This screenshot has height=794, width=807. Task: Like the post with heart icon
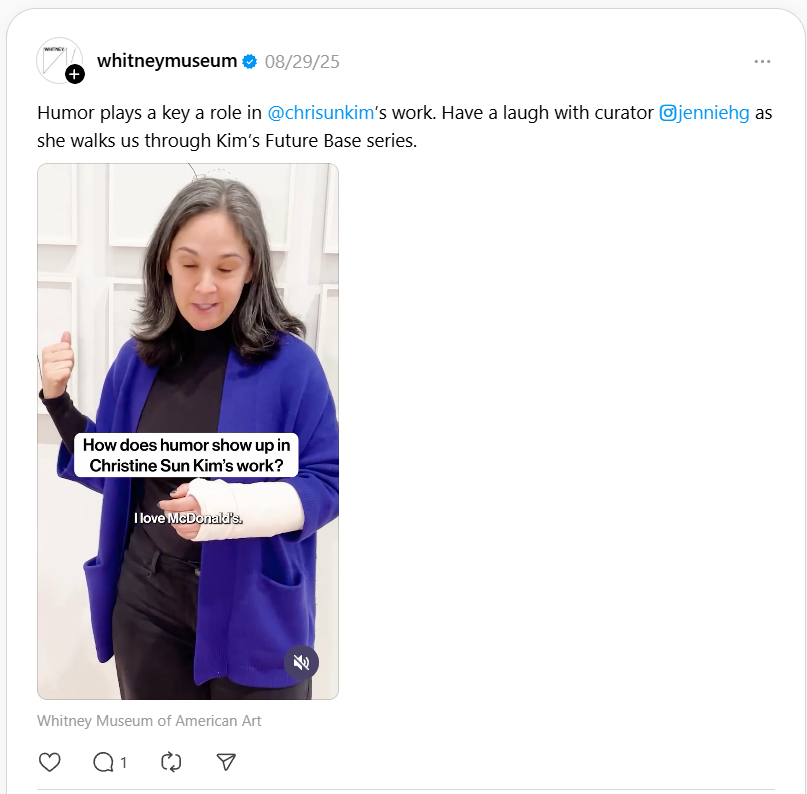[49, 762]
